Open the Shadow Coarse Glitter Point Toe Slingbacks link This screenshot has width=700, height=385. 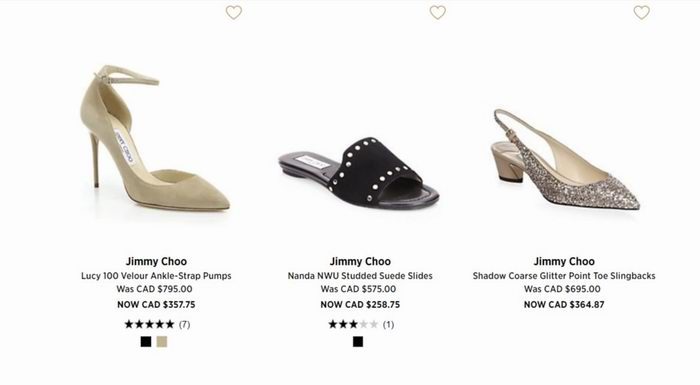(564, 276)
